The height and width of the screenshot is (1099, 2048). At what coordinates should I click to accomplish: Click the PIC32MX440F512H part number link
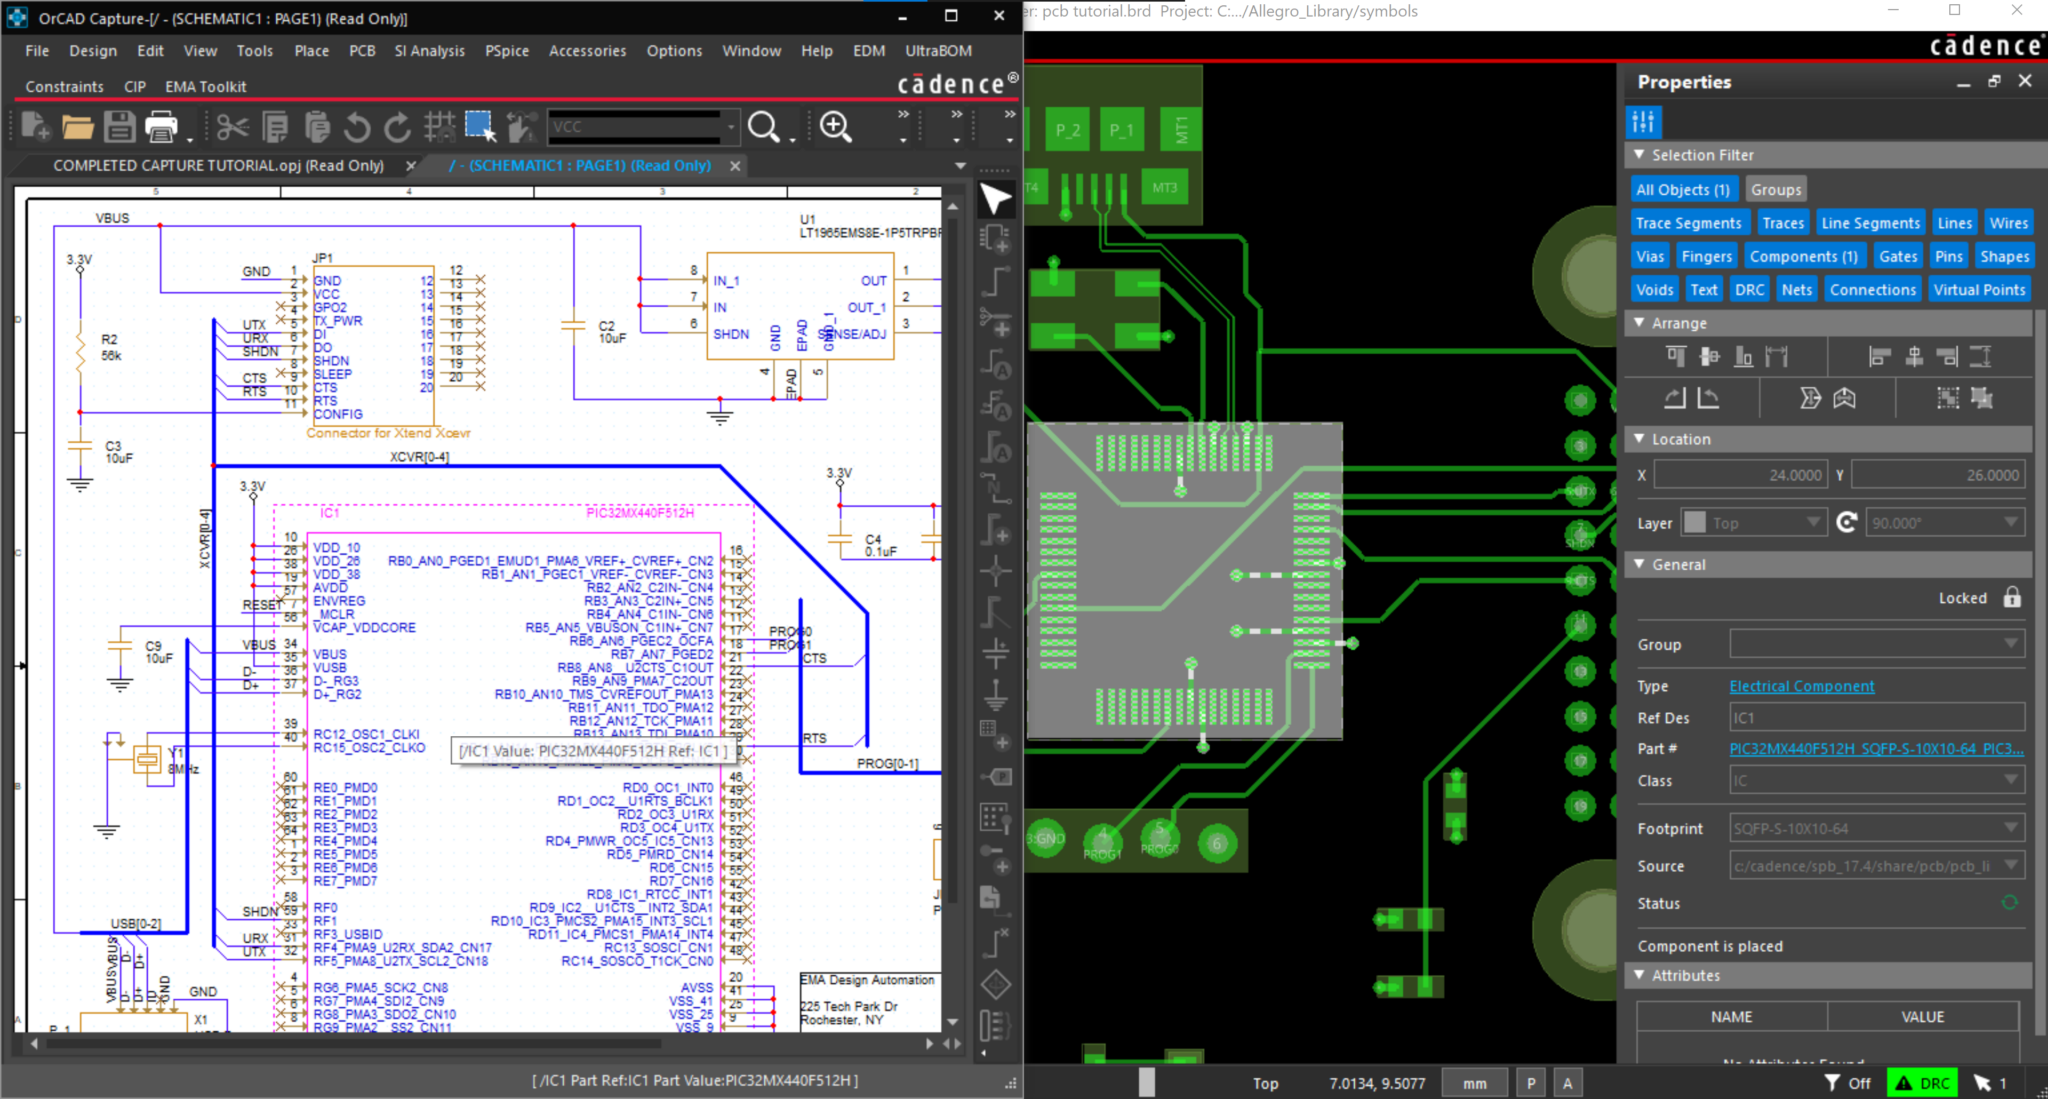[1875, 748]
